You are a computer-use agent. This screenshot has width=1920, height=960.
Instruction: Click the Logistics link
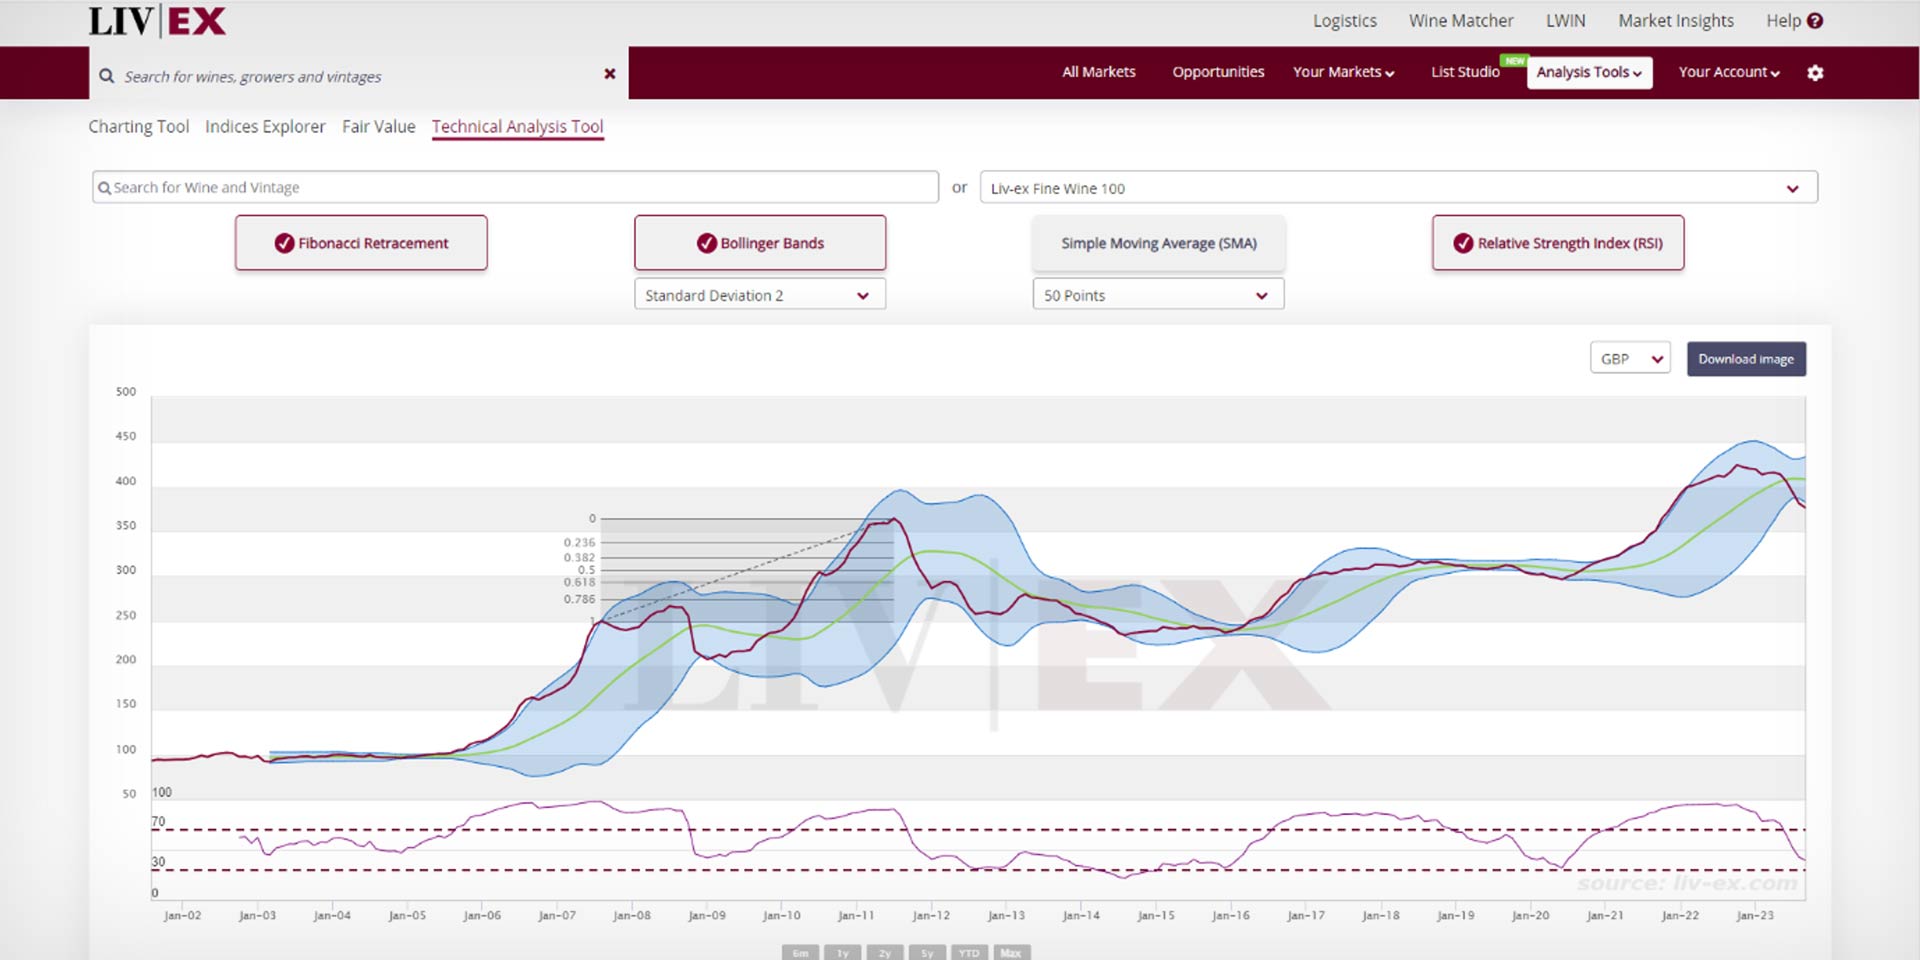(1345, 21)
